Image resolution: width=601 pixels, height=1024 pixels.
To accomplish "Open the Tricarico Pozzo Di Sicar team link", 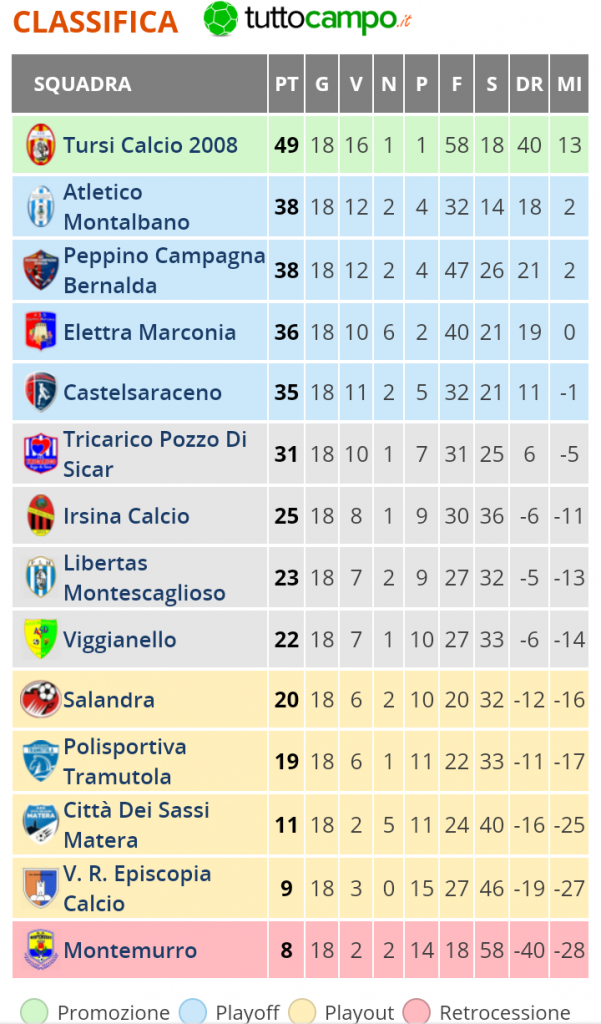I will click(x=155, y=454).
